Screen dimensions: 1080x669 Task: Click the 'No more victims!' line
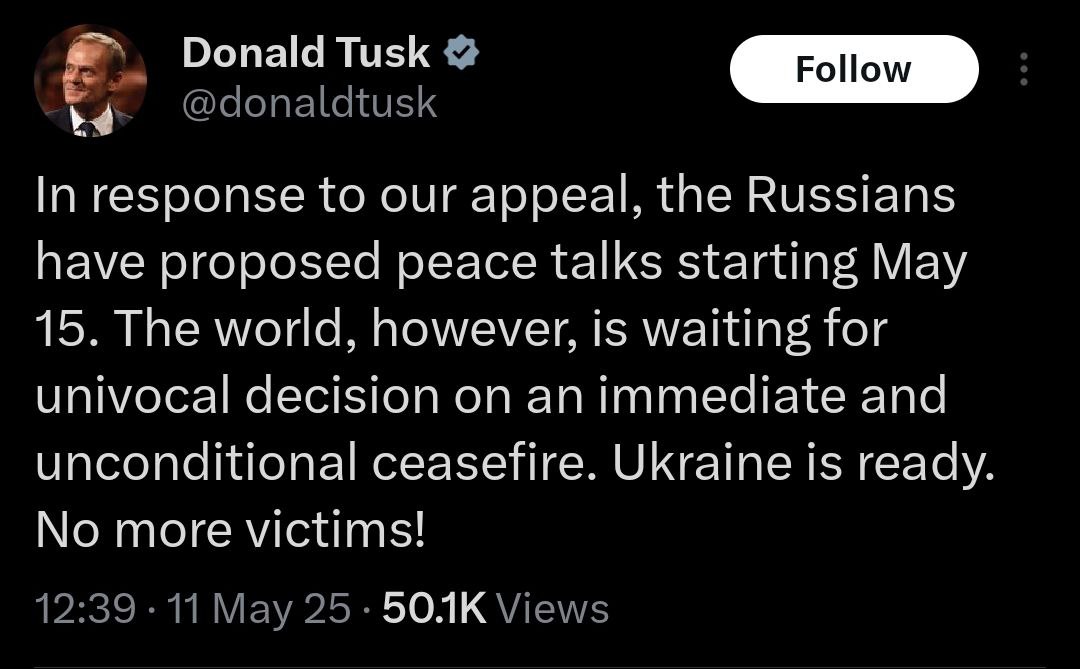pos(230,531)
